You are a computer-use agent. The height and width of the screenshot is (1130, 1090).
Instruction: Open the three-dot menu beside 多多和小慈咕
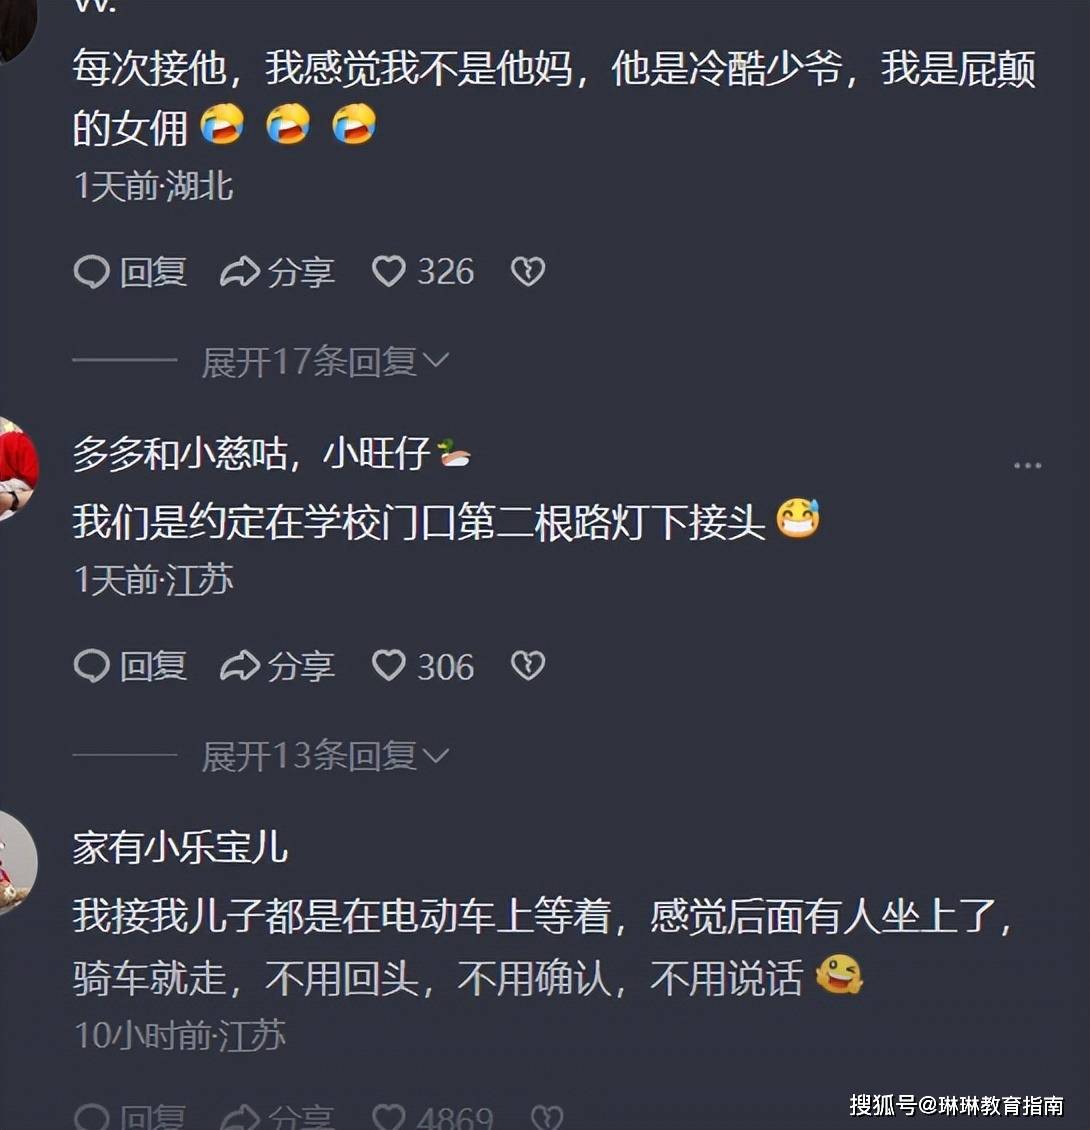(x=1027, y=466)
